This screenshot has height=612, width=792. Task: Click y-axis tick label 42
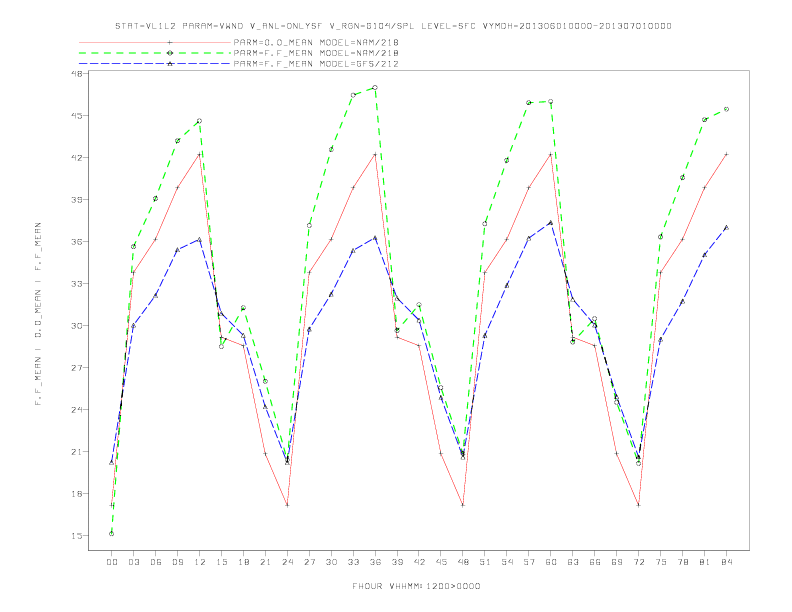pos(77,158)
